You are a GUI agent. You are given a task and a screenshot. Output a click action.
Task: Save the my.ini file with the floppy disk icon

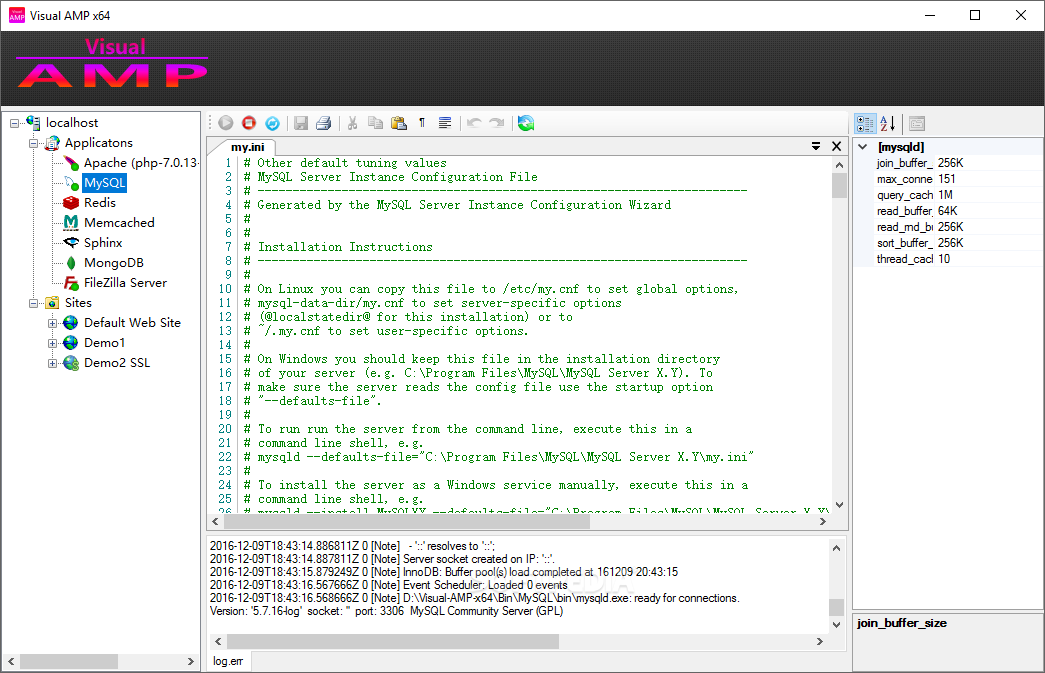301,123
